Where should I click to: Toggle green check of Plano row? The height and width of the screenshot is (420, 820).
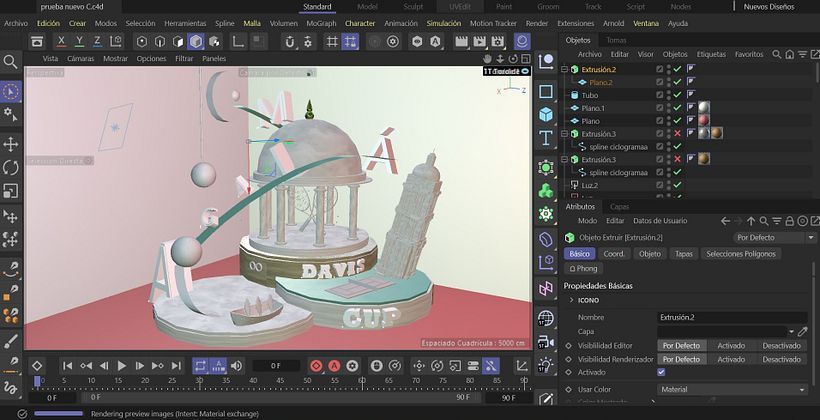(678, 121)
